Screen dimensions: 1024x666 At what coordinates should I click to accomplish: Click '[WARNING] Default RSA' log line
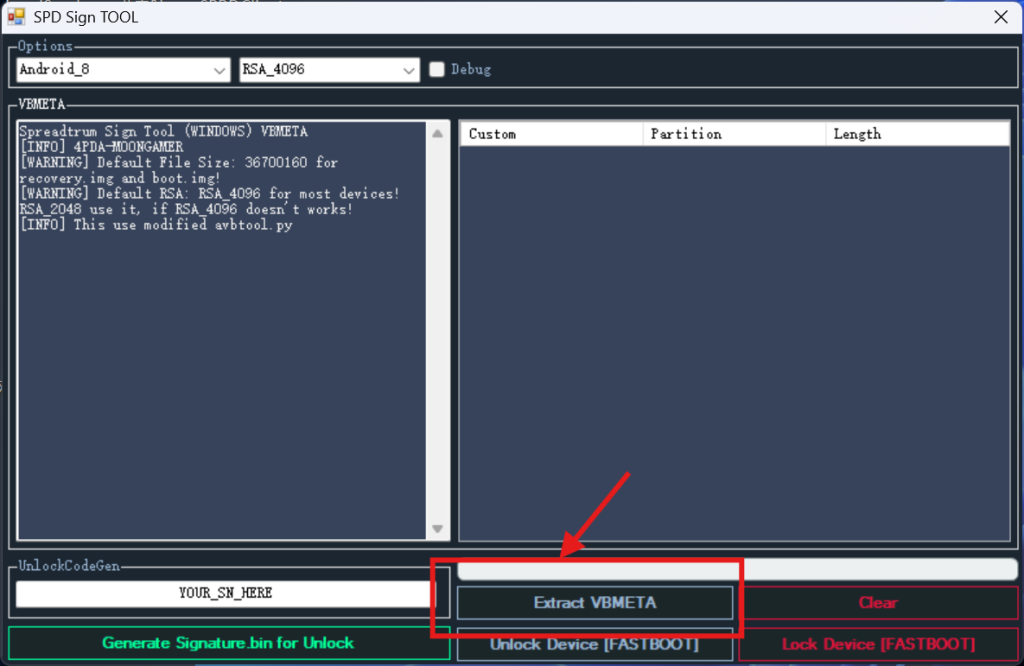(209, 201)
